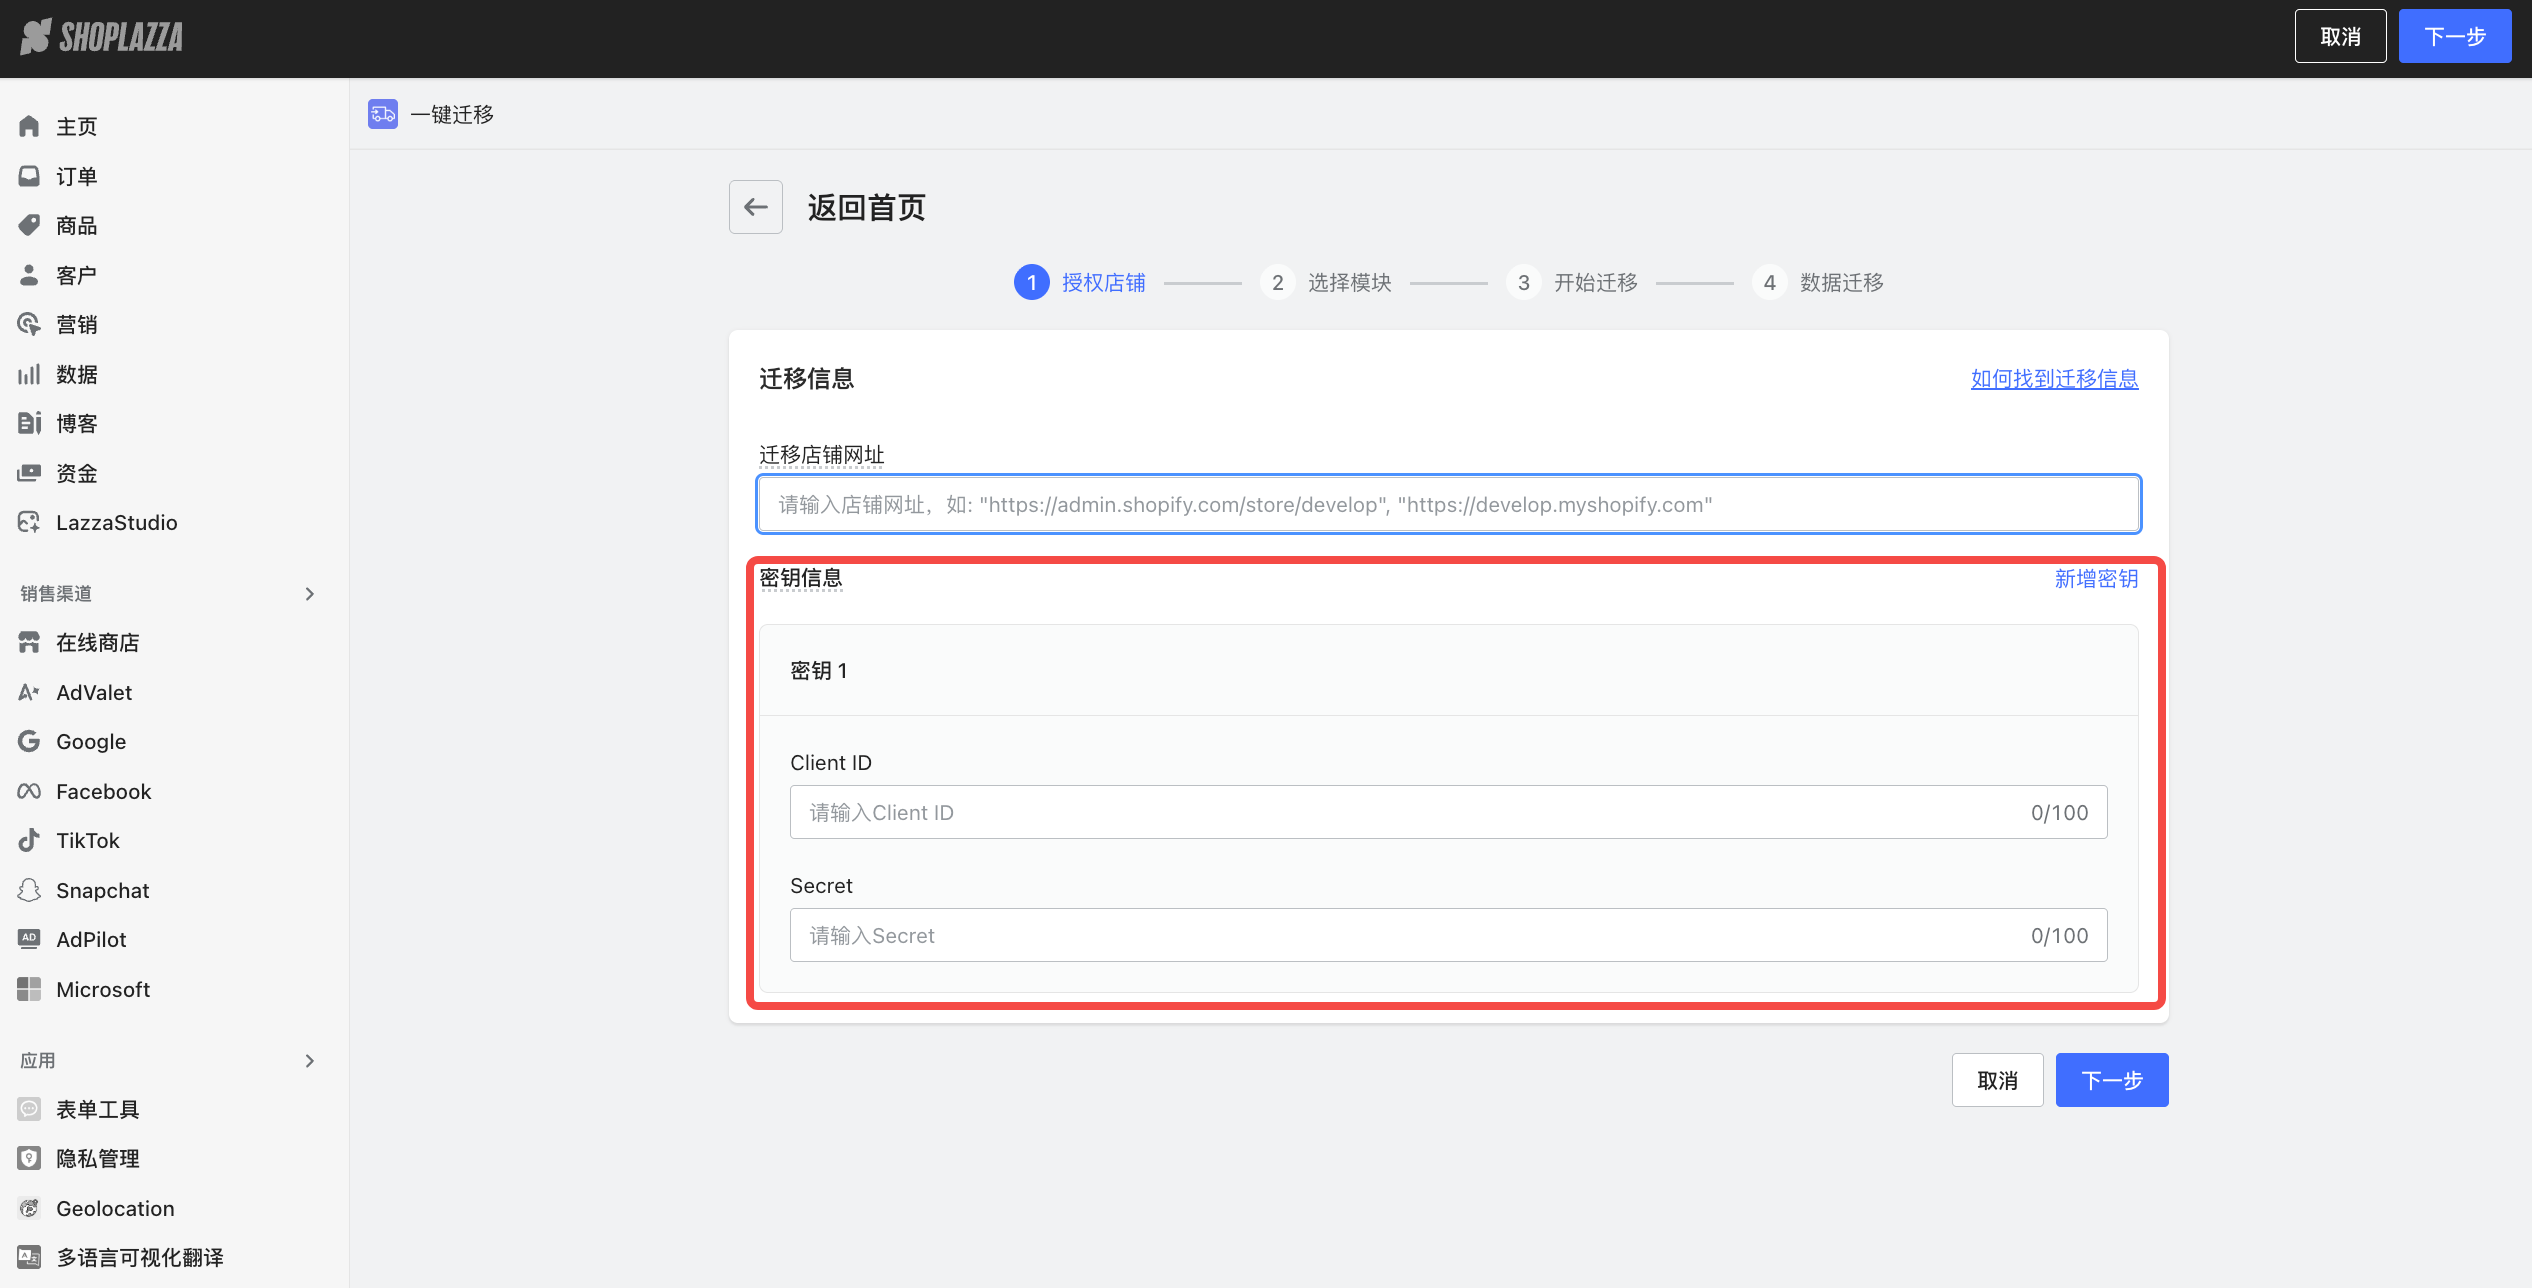The height and width of the screenshot is (1288, 2532).
Task: Open the 客户 customers person icon
Action: pos(29,275)
